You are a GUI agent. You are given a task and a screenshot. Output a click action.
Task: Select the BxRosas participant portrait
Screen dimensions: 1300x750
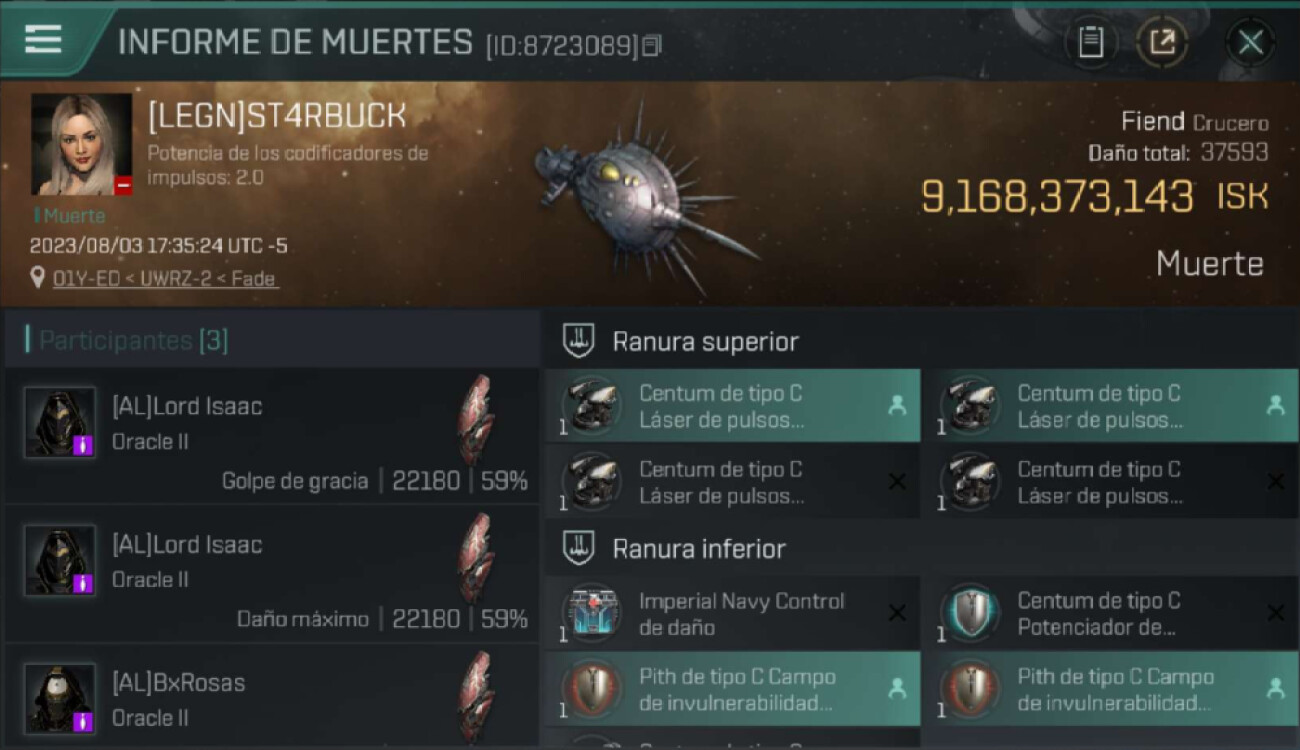coord(60,698)
